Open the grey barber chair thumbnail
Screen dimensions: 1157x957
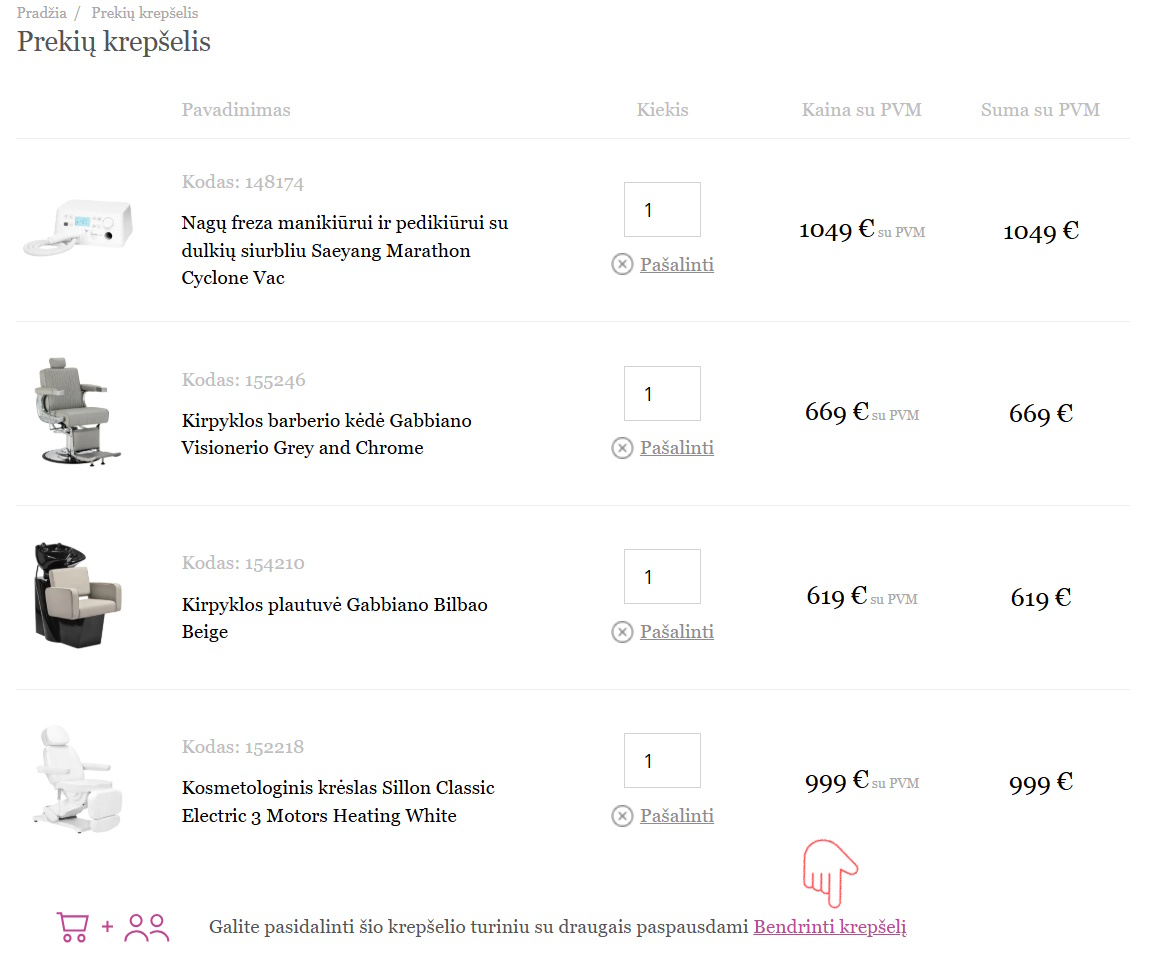[78, 411]
